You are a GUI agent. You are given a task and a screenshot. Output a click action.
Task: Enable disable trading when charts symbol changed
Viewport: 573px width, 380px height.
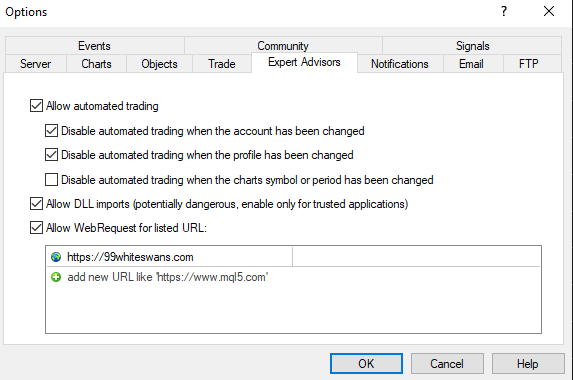[x=51, y=180]
